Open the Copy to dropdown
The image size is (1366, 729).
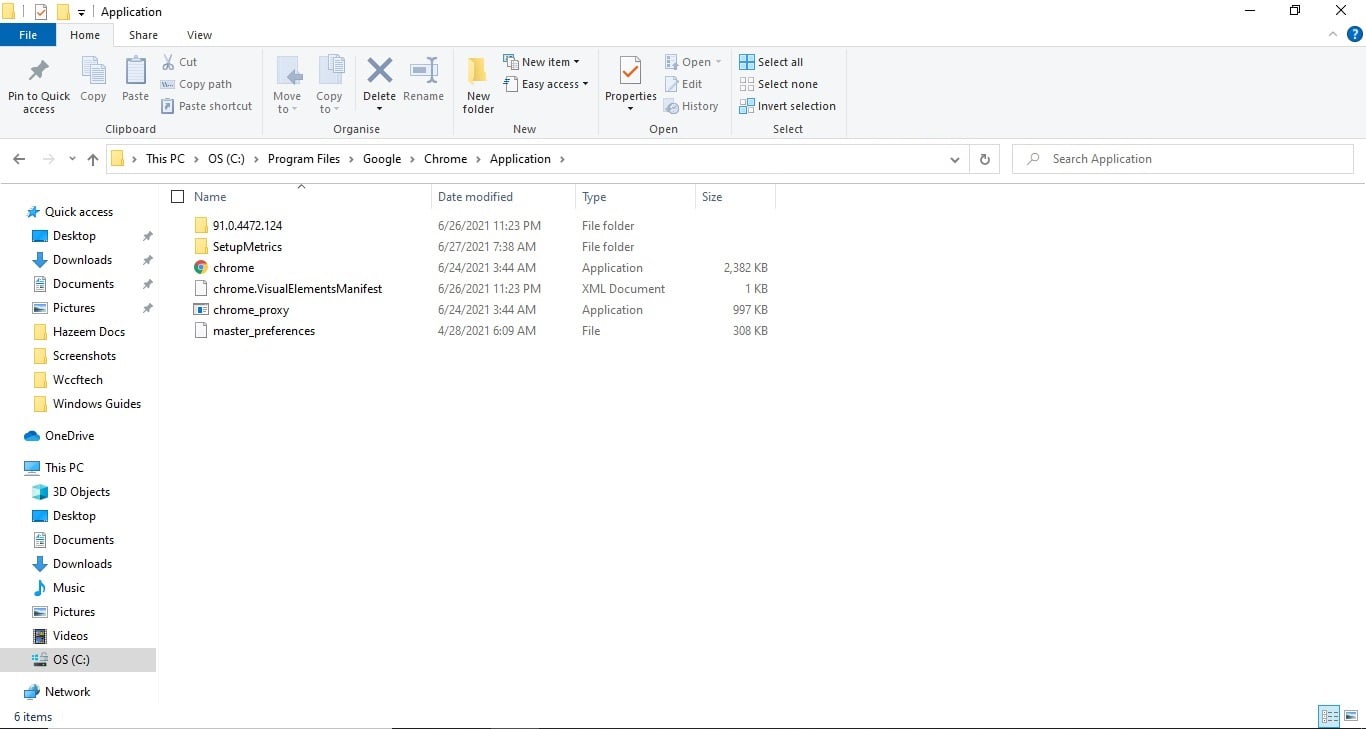[x=329, y=85]
